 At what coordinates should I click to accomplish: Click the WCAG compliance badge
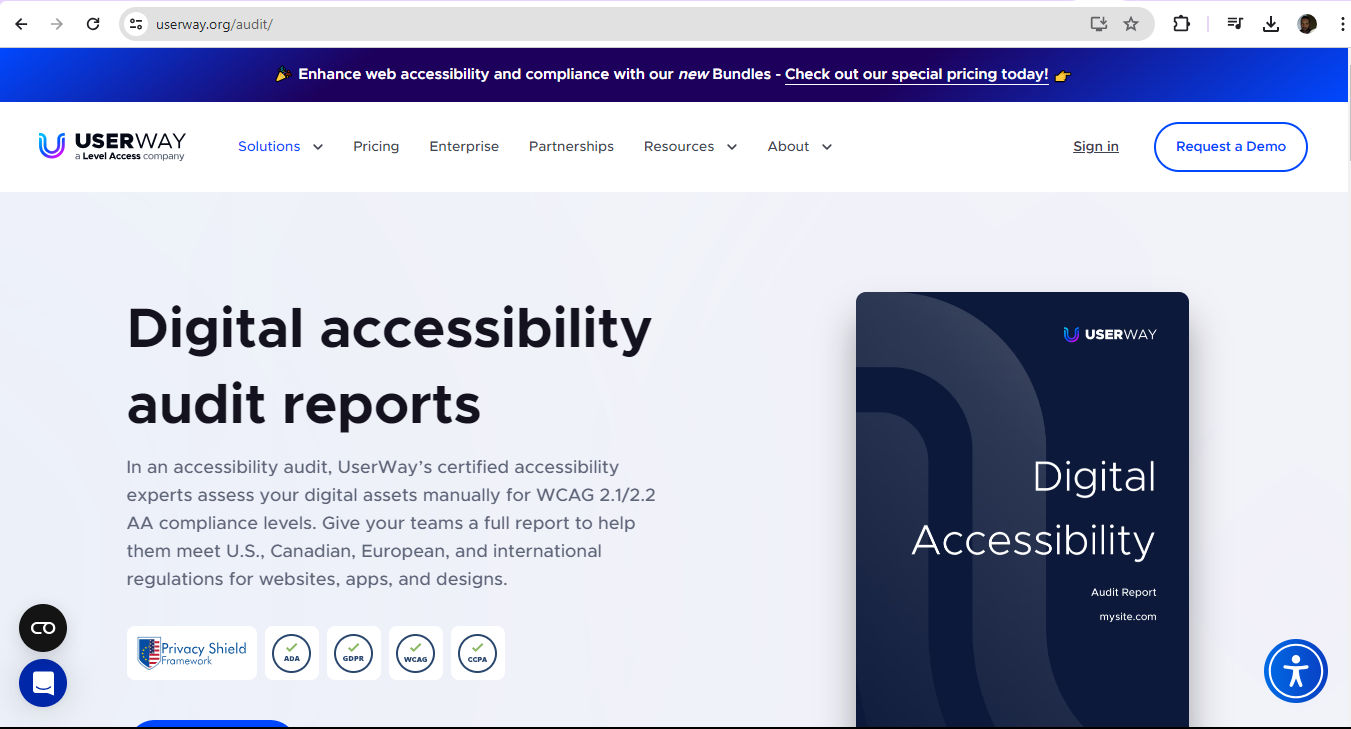pyautogui.click(x=415, y=652)
